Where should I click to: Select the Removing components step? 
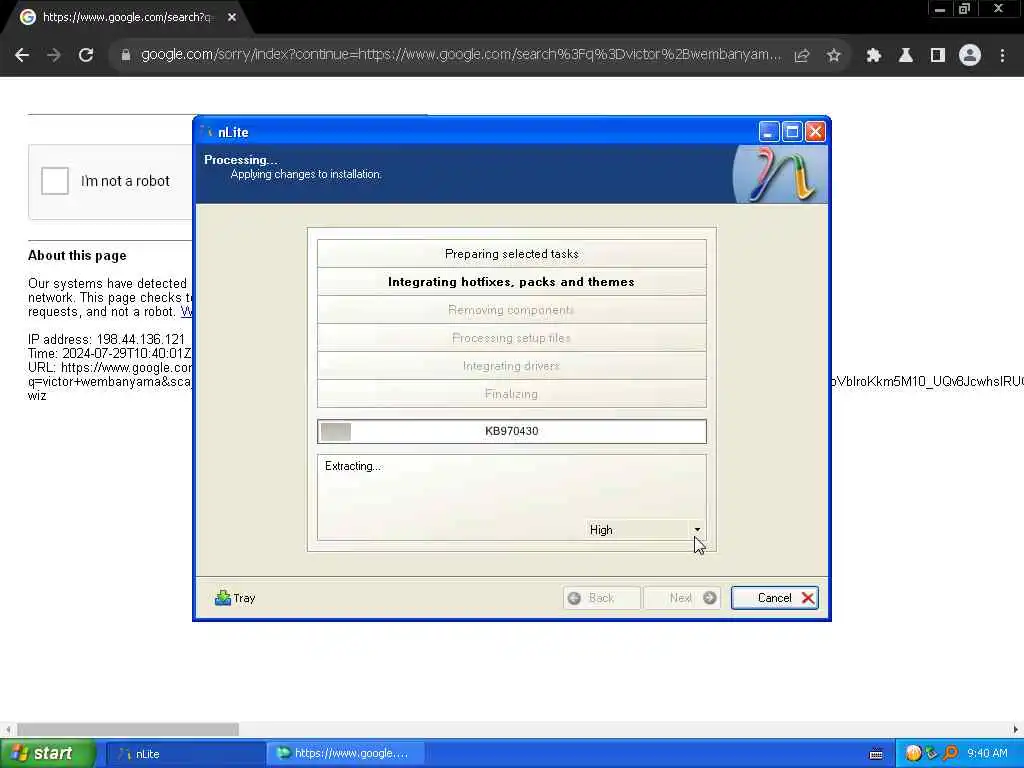coord(511,310)
